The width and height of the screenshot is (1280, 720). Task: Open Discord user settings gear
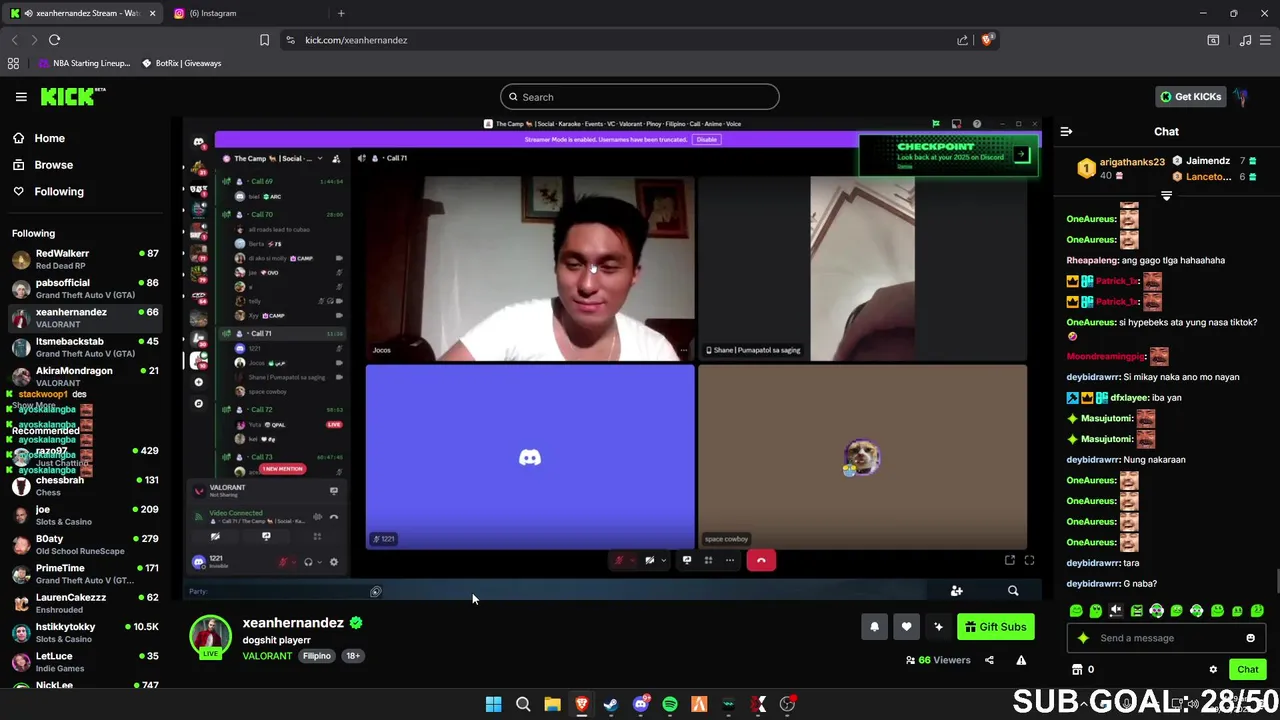(333, 562)
